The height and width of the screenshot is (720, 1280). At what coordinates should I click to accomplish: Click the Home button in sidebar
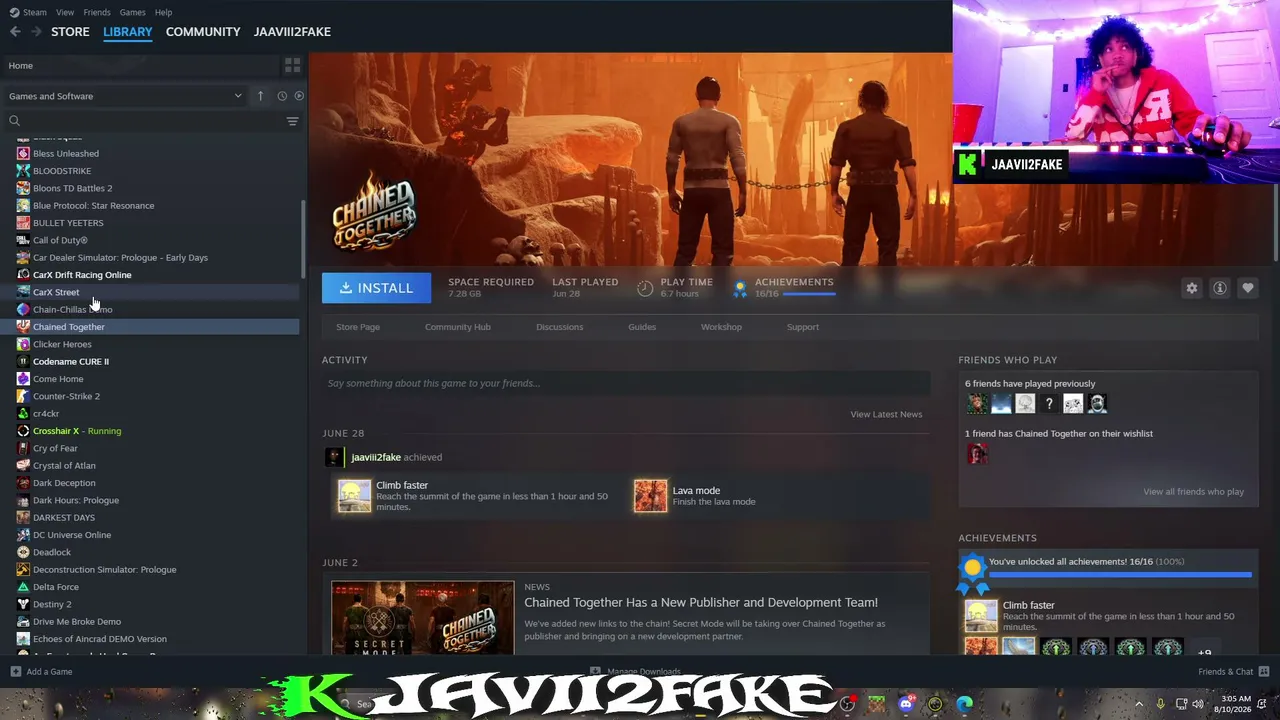(x=140, y=65)
